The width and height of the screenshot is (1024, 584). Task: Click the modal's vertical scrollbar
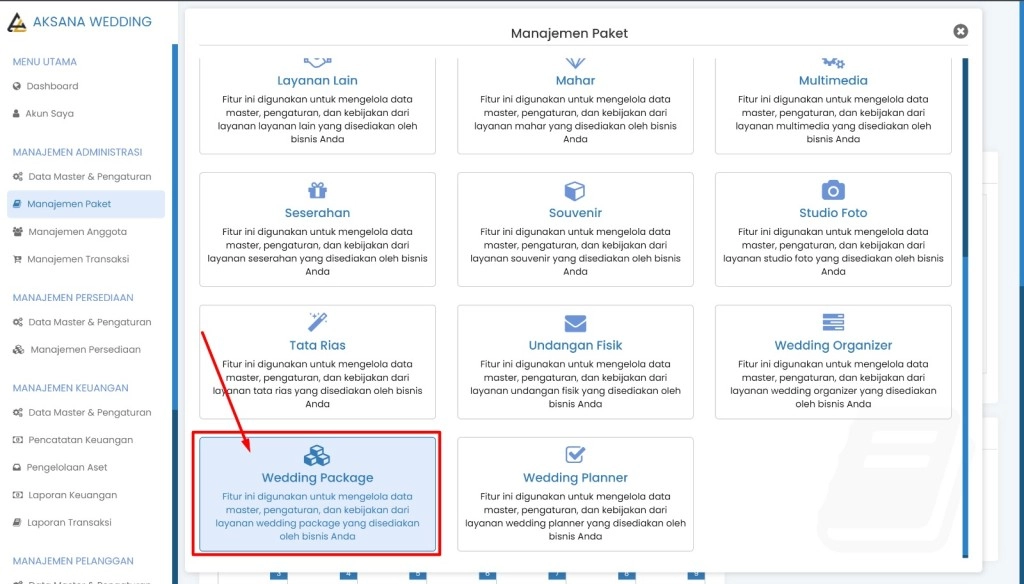pyautogui.click(x=965, y=300)
